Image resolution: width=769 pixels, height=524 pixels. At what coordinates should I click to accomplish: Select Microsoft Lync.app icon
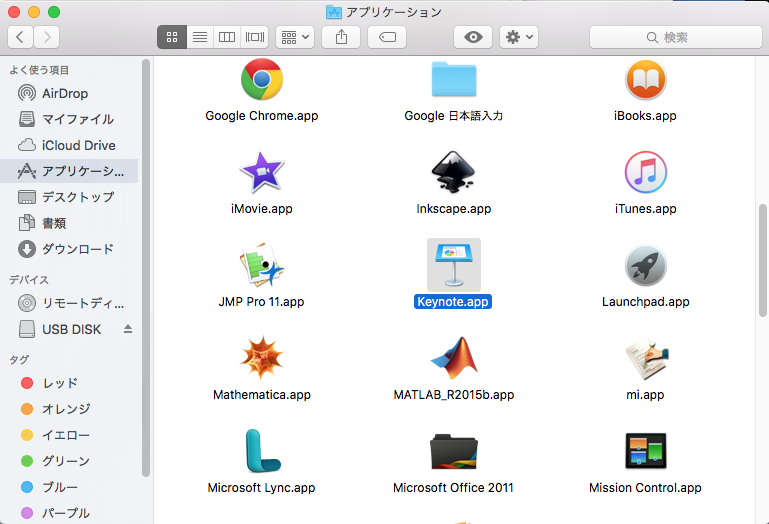(x=261, y=450)
